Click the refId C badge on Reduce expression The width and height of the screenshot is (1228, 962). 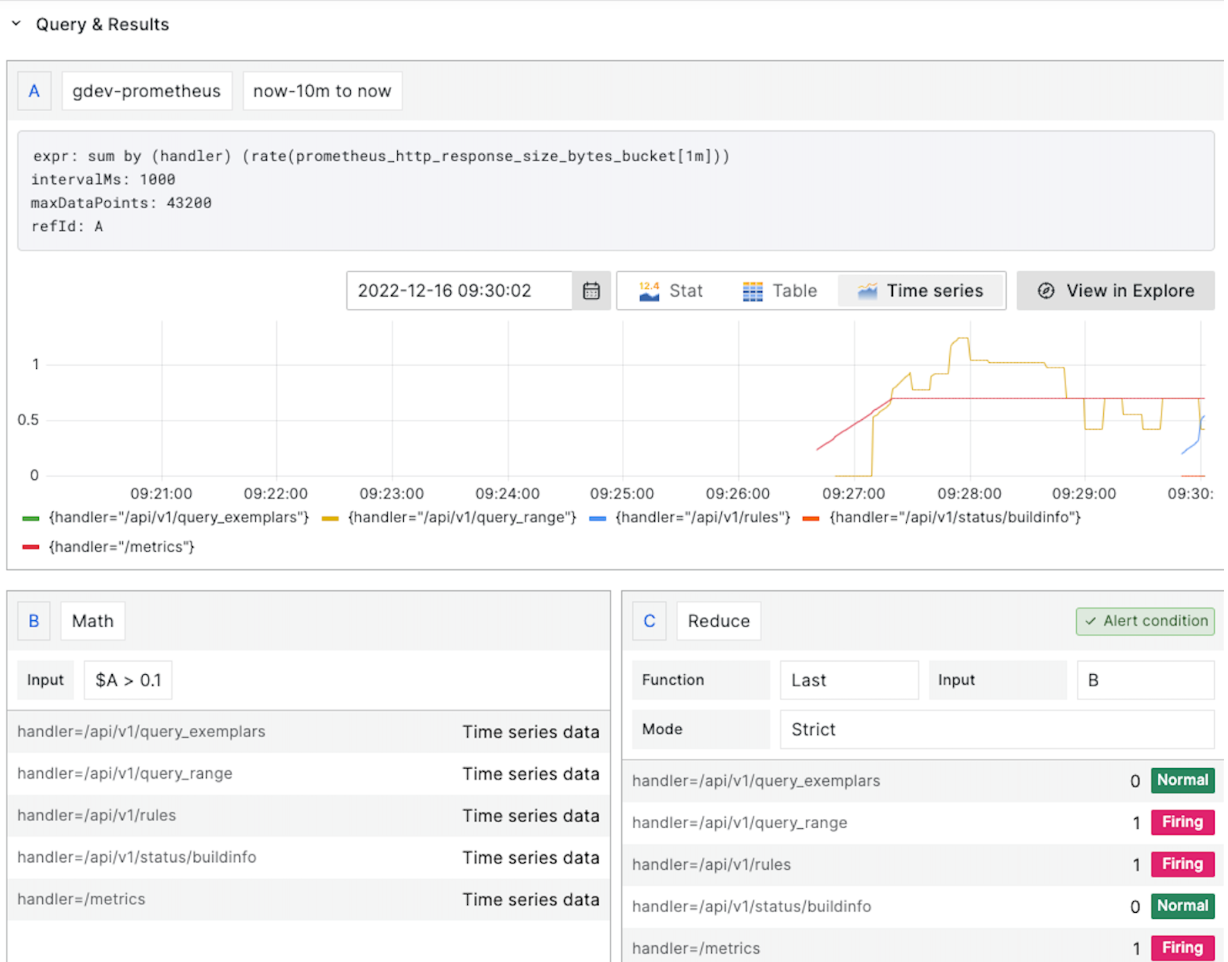648,621
